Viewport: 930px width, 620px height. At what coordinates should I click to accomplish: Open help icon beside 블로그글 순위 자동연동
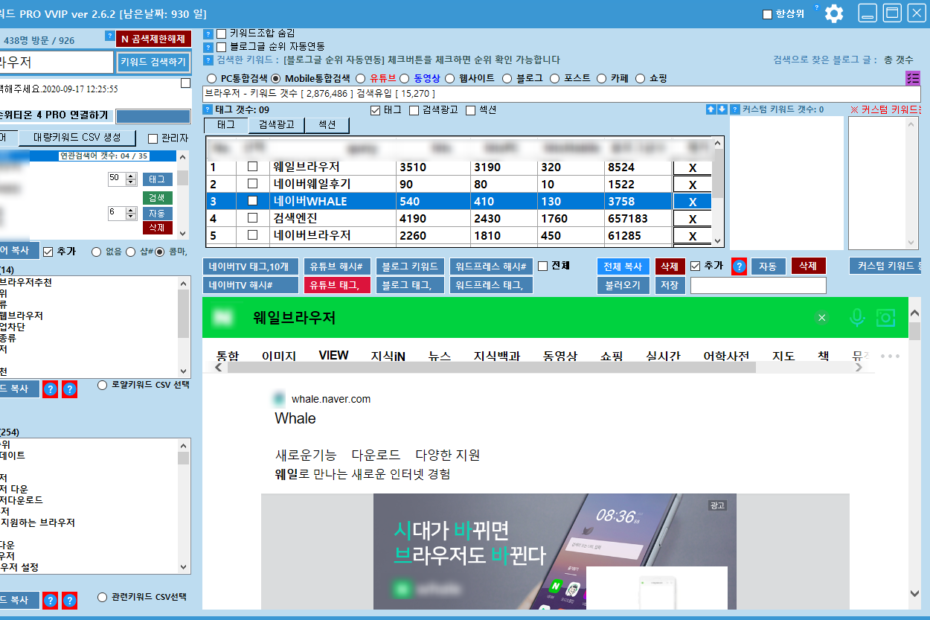[x=208, y=47]
